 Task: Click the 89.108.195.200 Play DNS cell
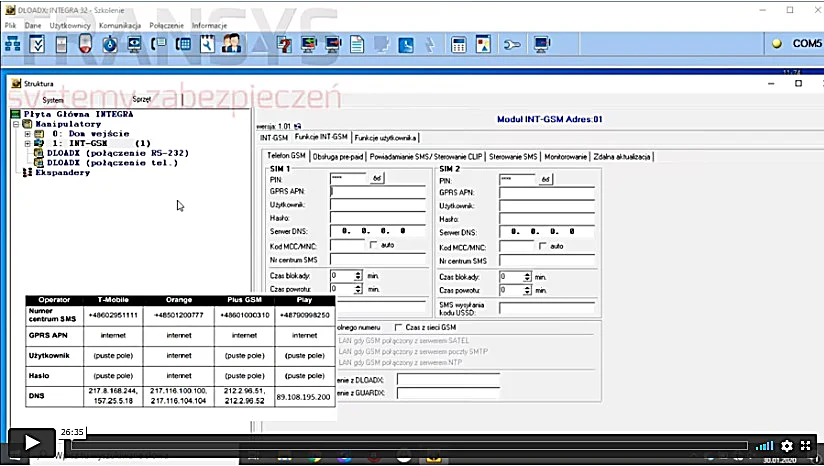304,397
